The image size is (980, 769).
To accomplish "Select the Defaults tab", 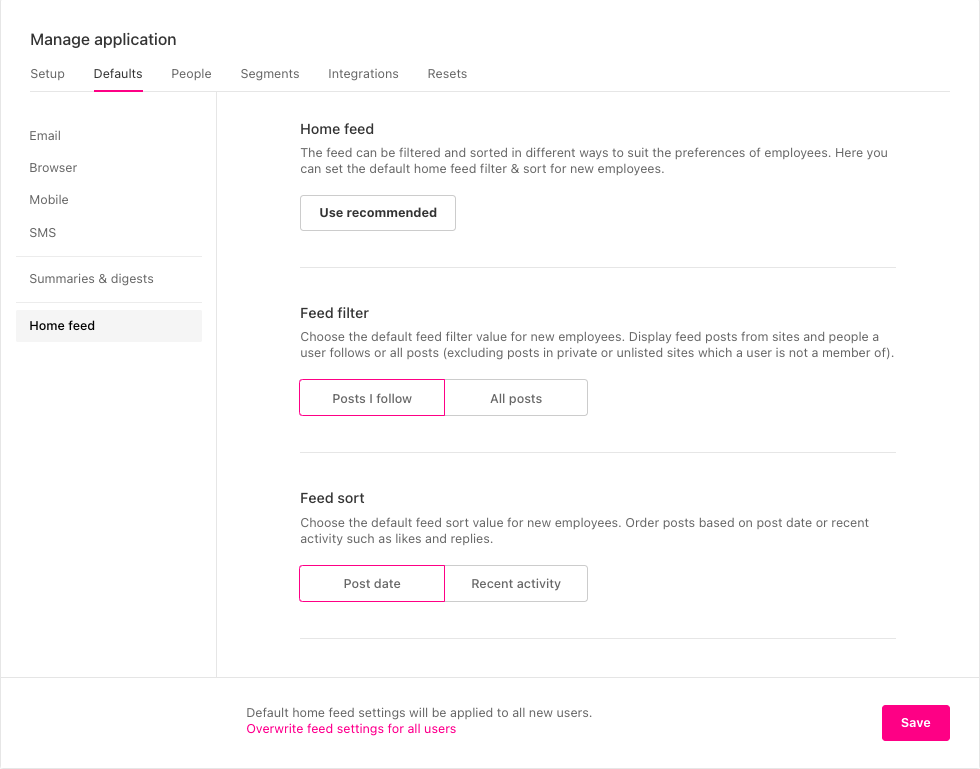I will pos(118,74).
